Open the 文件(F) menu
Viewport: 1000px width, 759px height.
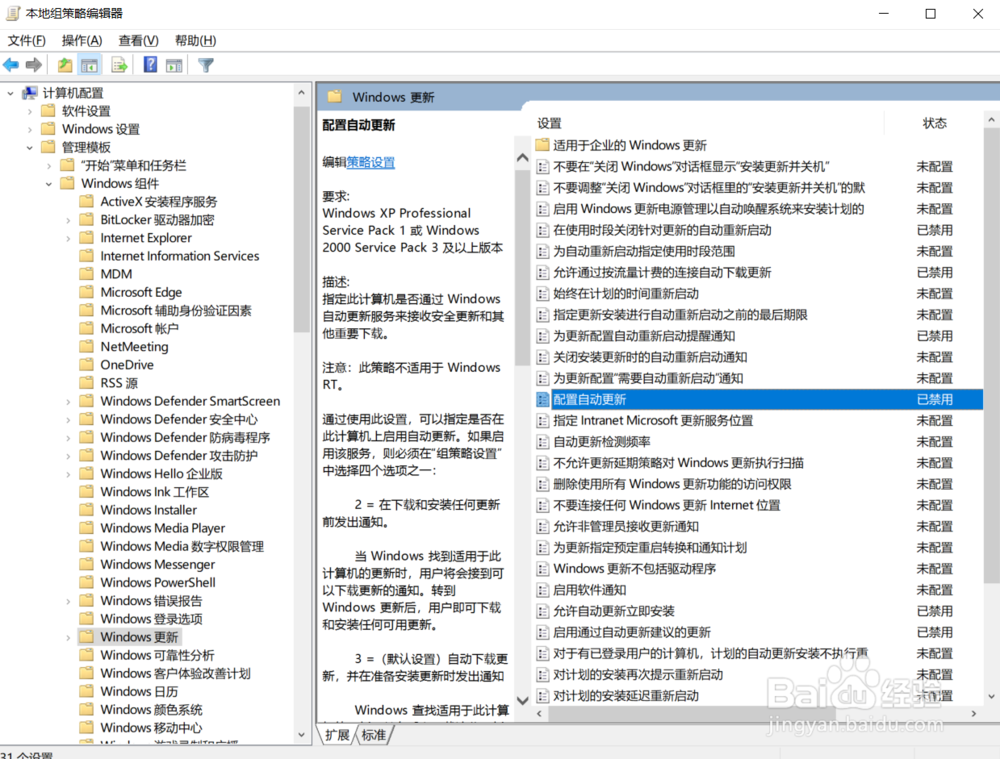click(27, 41)
